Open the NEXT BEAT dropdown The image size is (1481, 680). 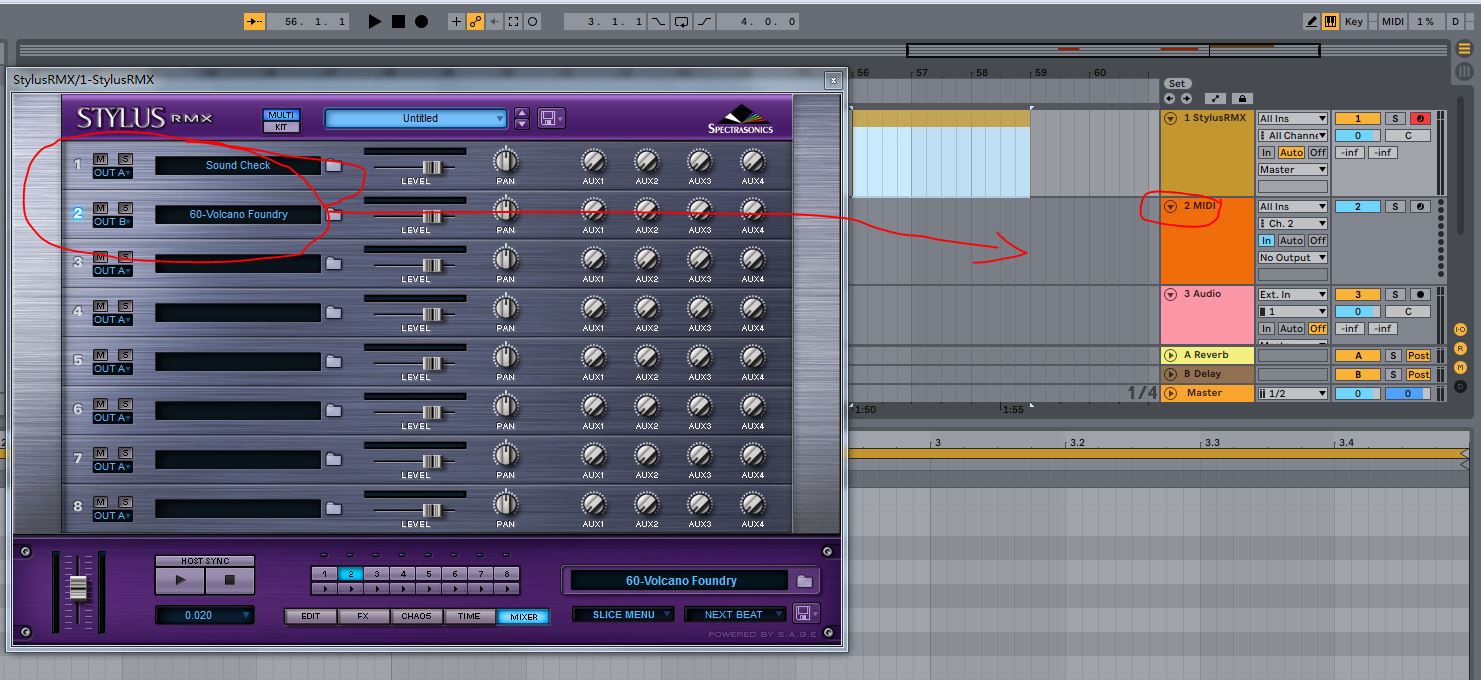(734, 614)
